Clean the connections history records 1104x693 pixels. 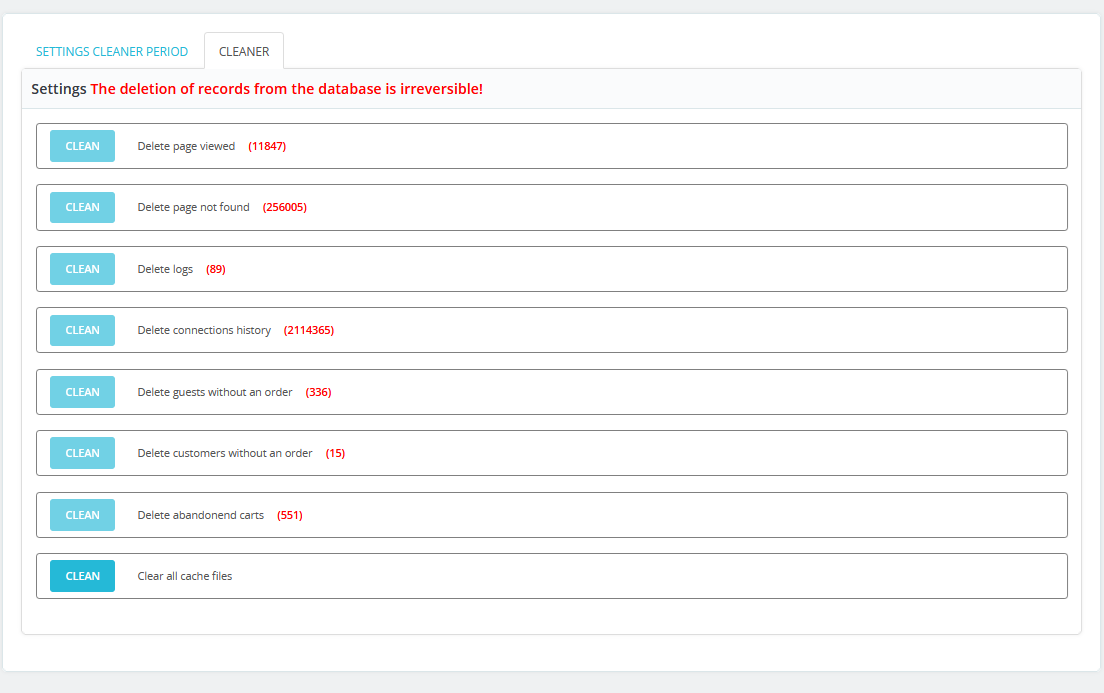tap(82, 330)
